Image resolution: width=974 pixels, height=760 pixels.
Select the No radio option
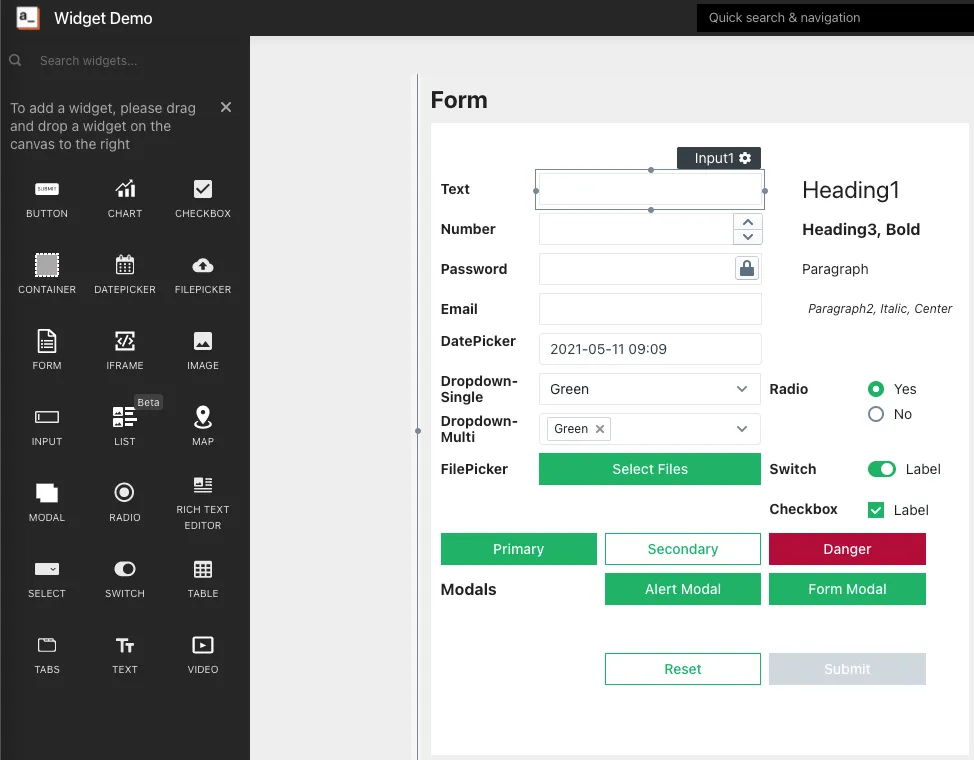(x=876, y=414)
